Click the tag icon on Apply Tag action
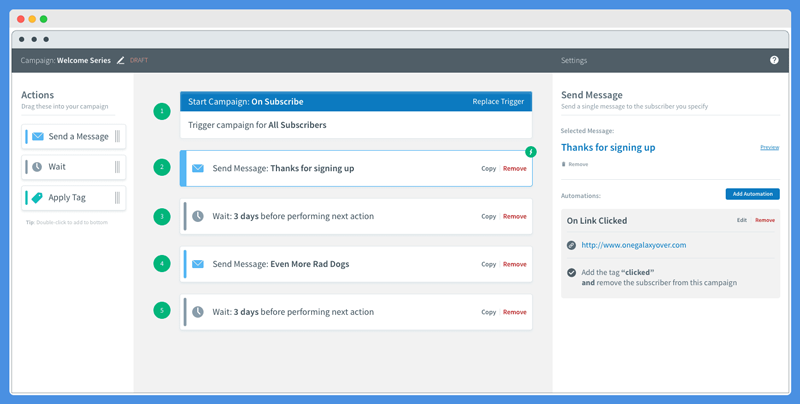 37,197
